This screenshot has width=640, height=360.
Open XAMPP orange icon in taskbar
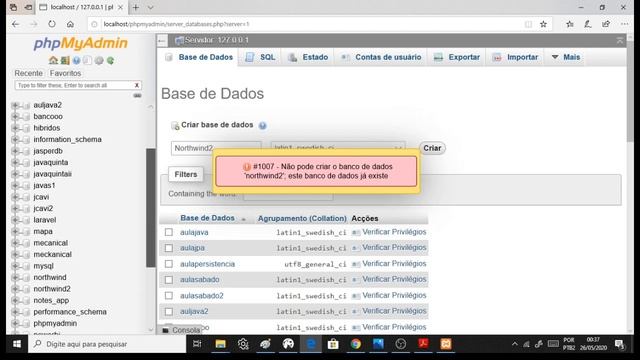point(446,344)
